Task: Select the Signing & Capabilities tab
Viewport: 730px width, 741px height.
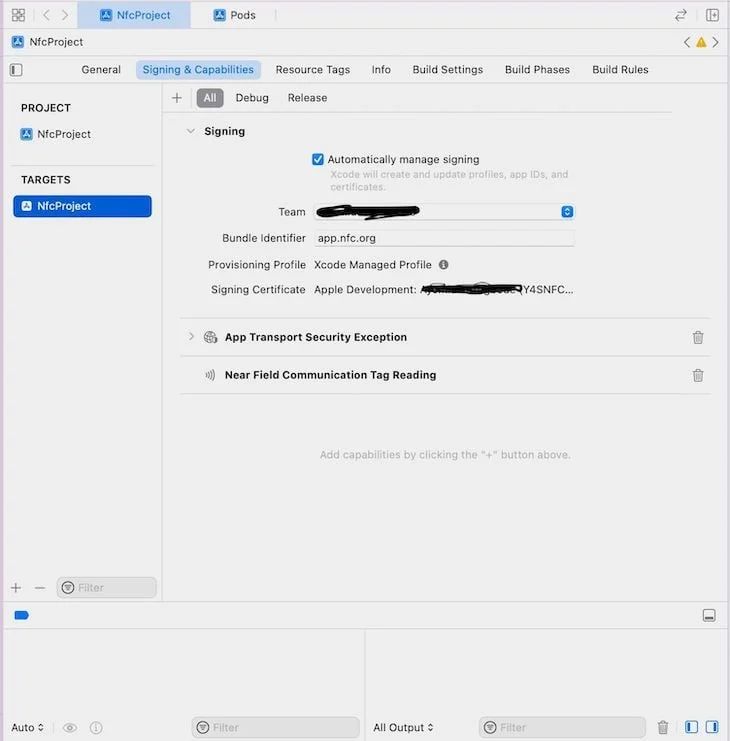Action: (198, 69)
